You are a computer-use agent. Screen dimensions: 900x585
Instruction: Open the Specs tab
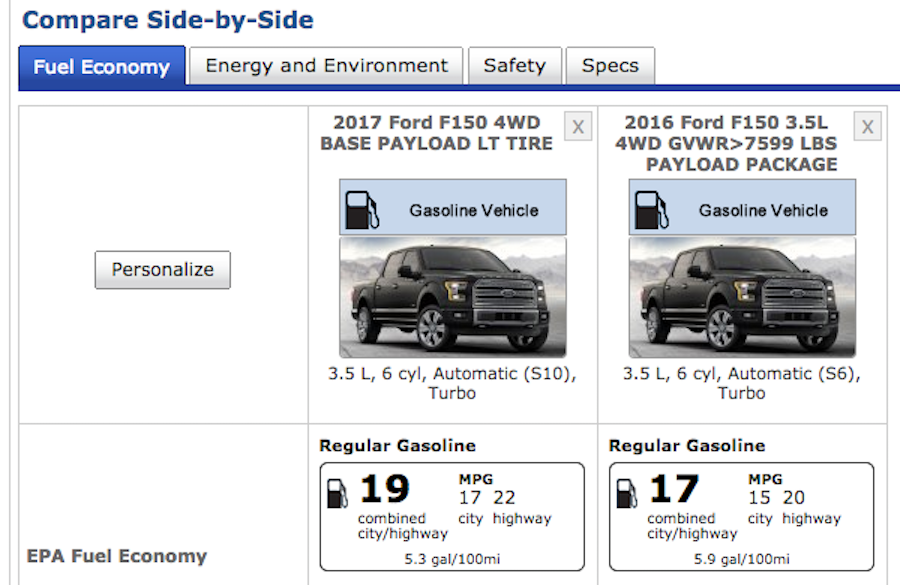pyautogui.click(x=610, y=66)
